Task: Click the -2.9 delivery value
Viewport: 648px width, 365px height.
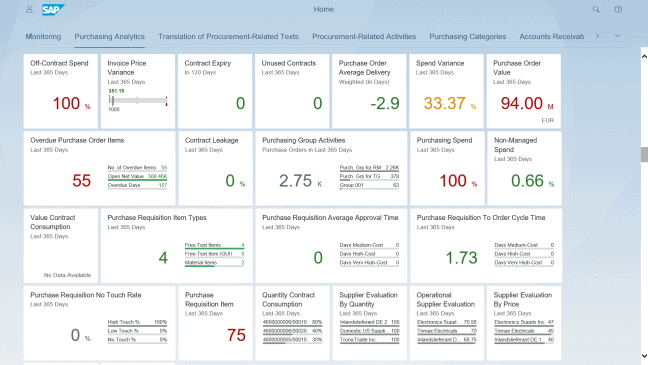Action: click(x=385, y=103)
